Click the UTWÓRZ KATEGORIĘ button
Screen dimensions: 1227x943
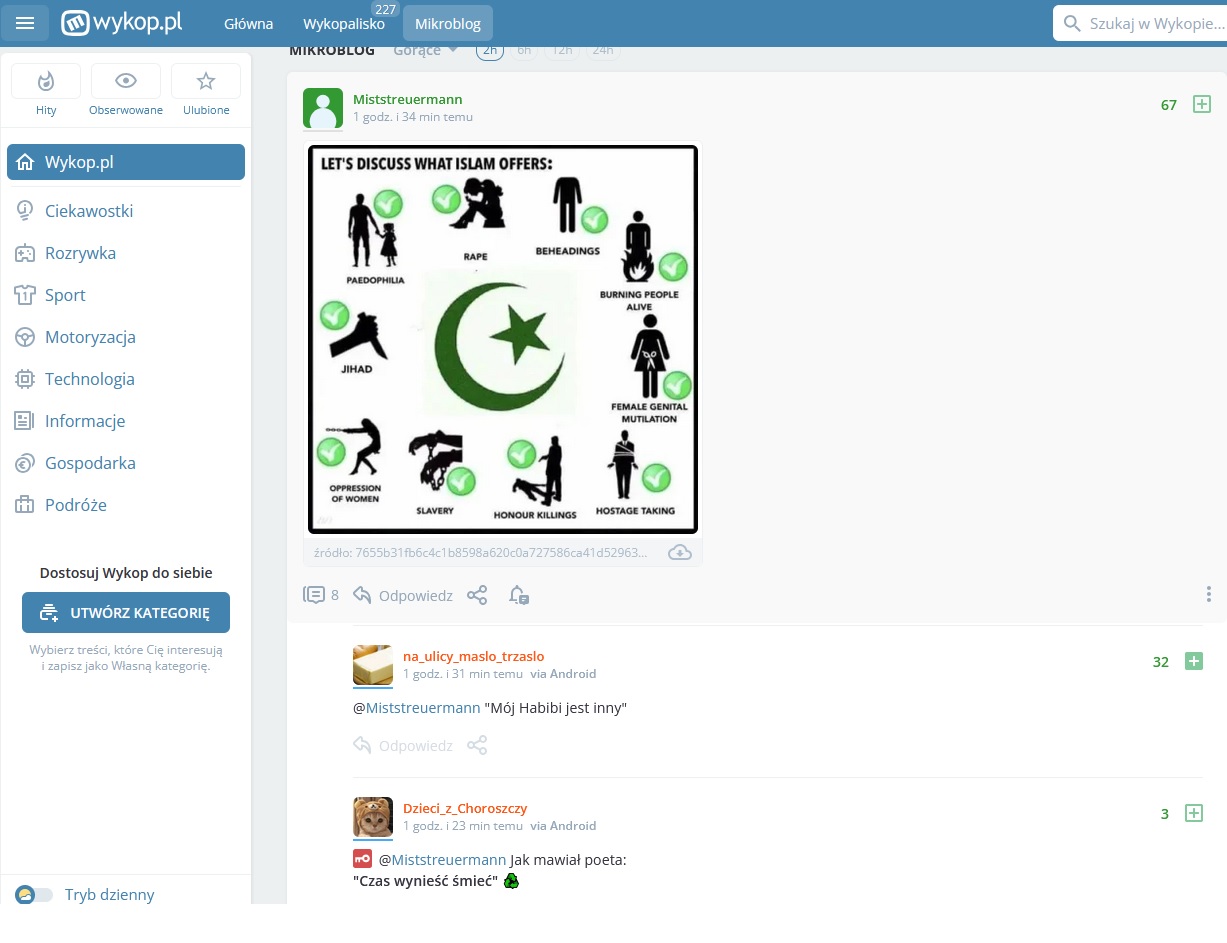click(x=126, y=613)
